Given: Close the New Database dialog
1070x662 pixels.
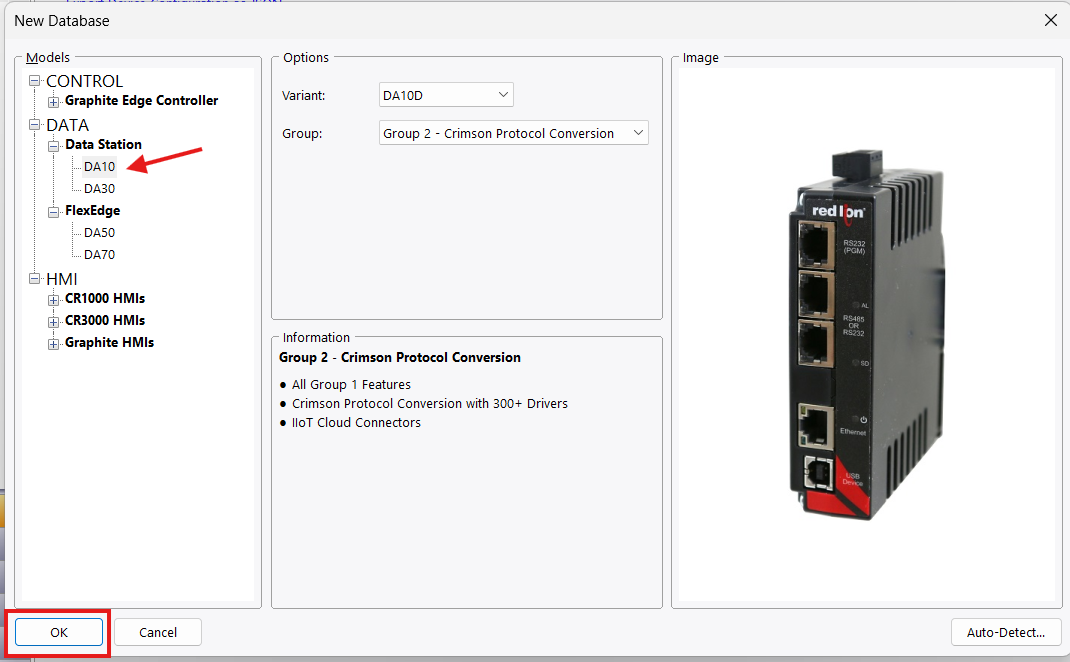Looking at the screenshot, I should click(1050, 20).
